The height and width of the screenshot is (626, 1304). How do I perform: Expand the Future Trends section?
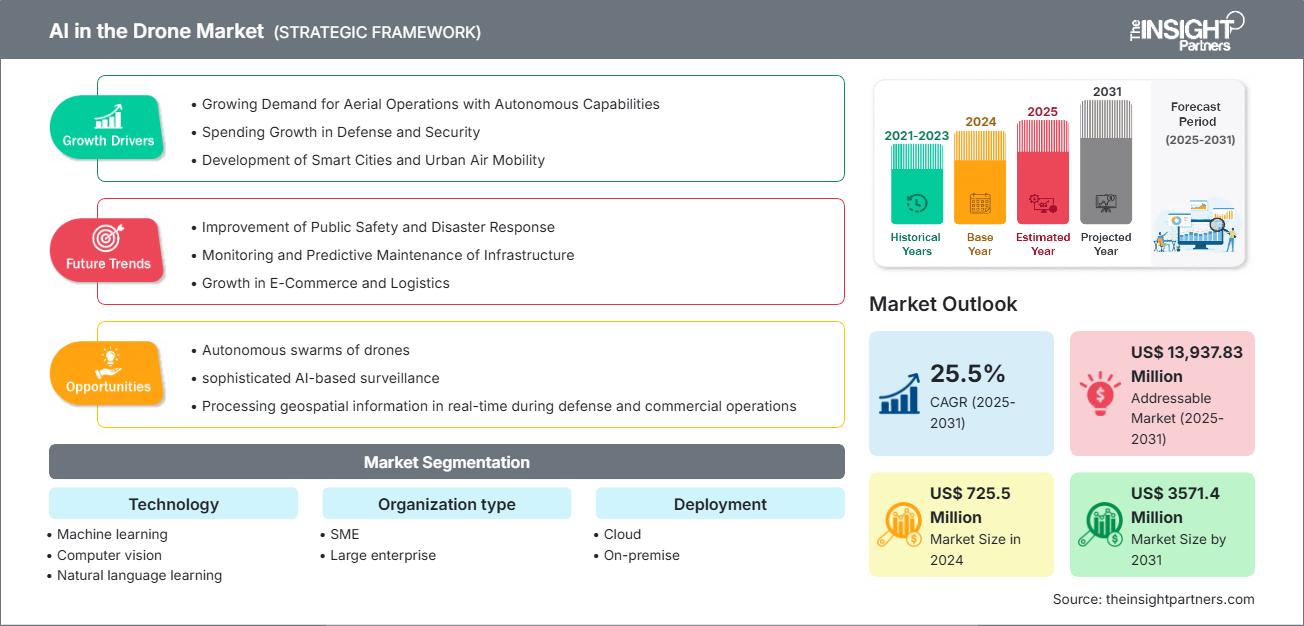click(106, 251)
